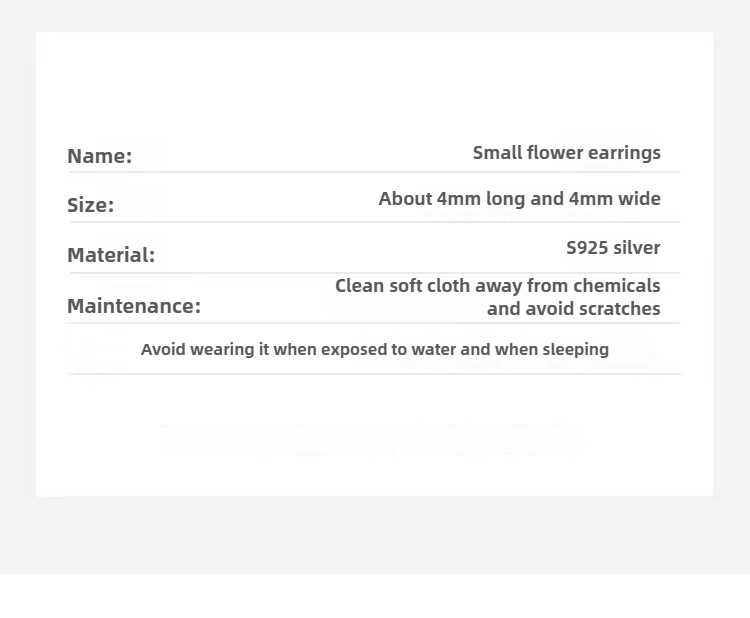Viewport: 750px width, 618px height.
Task: Click Clean soft cloth away from chemicals
Action: [497, 286]
